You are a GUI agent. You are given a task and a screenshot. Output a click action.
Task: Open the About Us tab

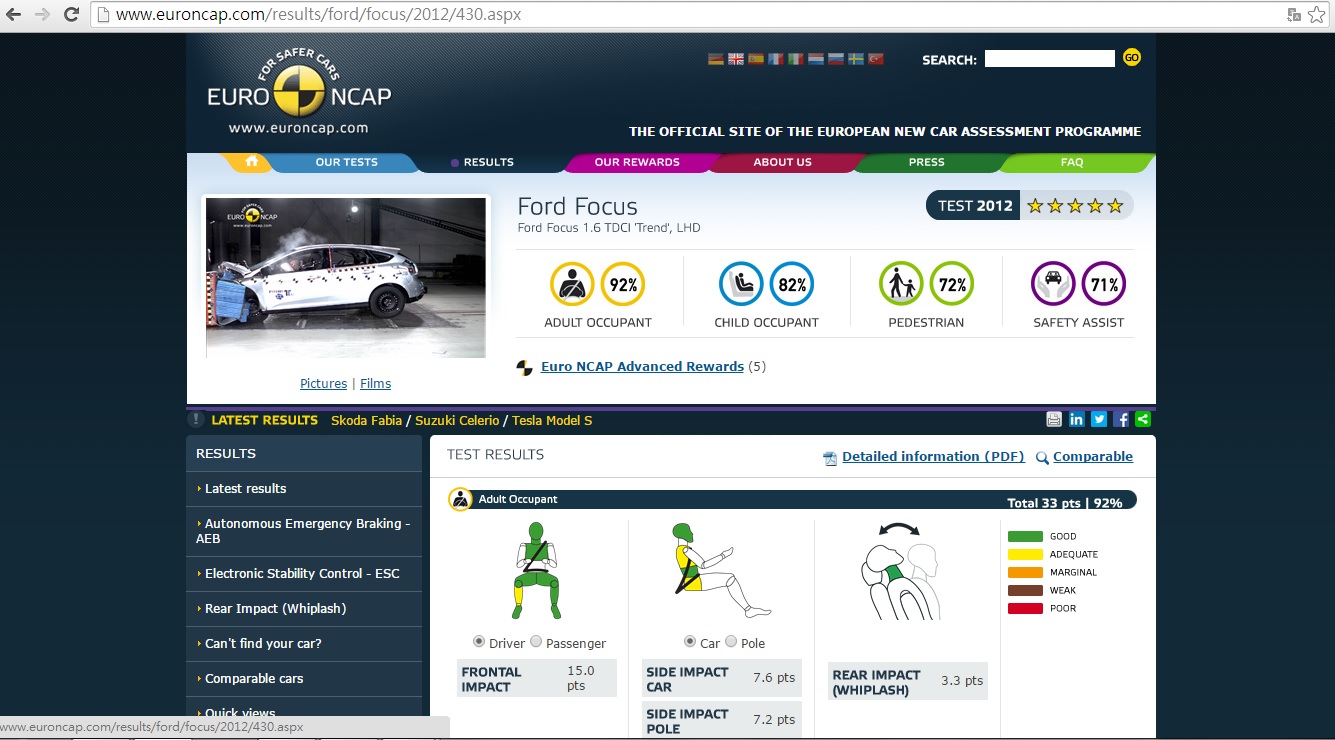[x=782, y=162]
